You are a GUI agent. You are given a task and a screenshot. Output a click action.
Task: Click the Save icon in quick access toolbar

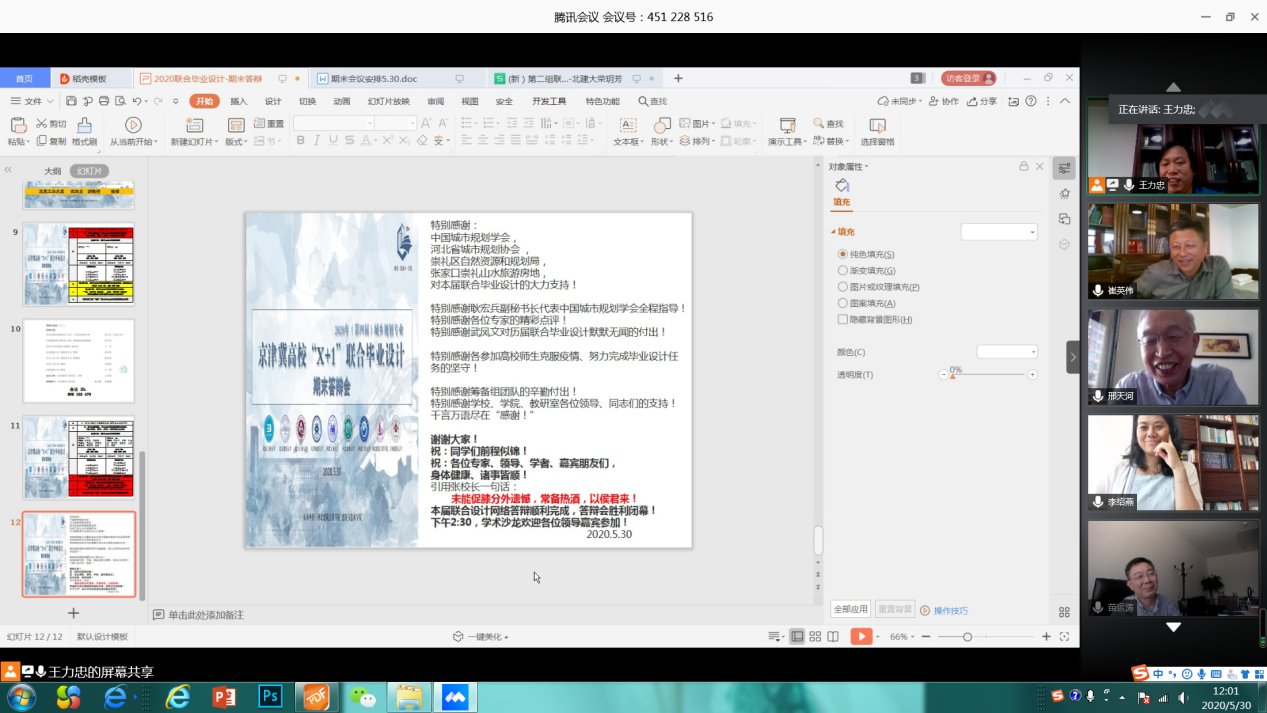(x=71, y=101)
